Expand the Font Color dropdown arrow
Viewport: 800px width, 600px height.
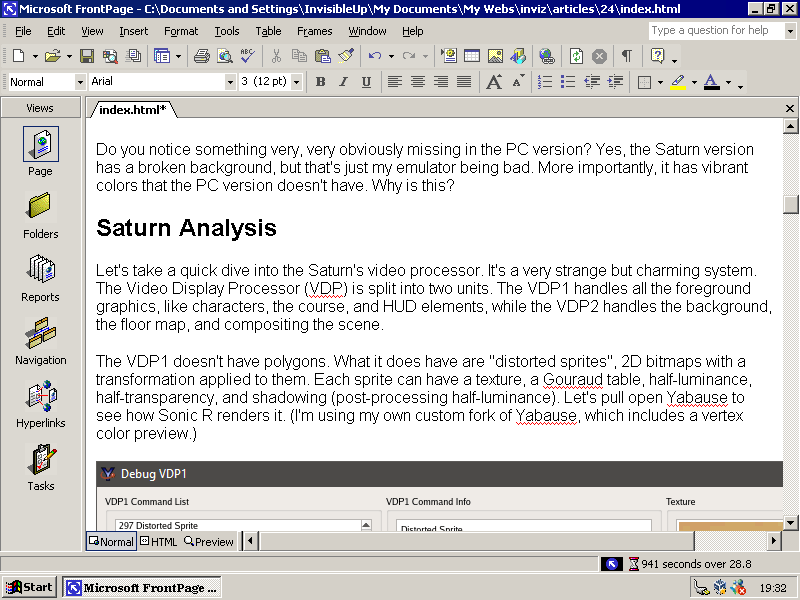coord(728,82)
